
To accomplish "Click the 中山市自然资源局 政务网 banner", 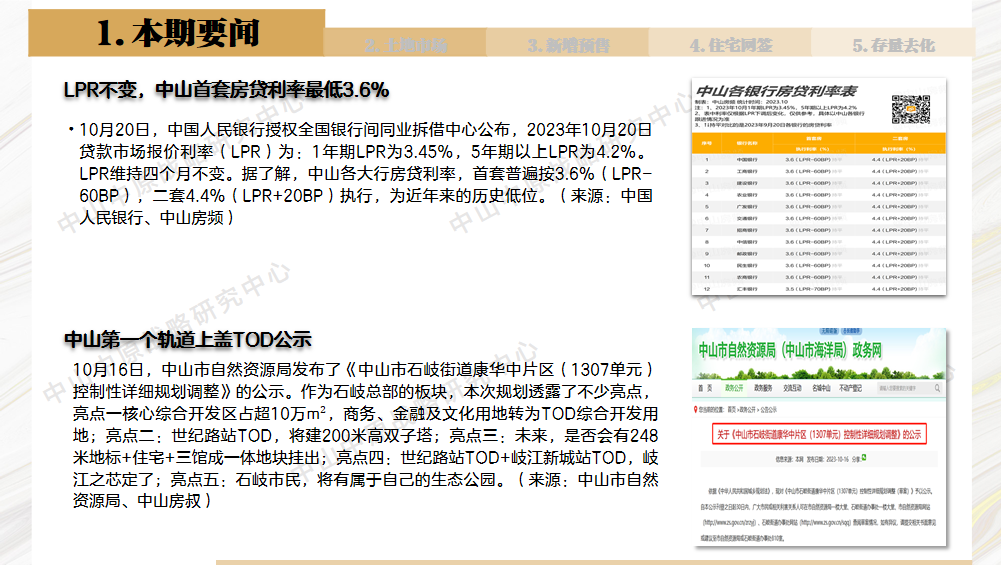I will pyautogui.click(x=790, y=352).
